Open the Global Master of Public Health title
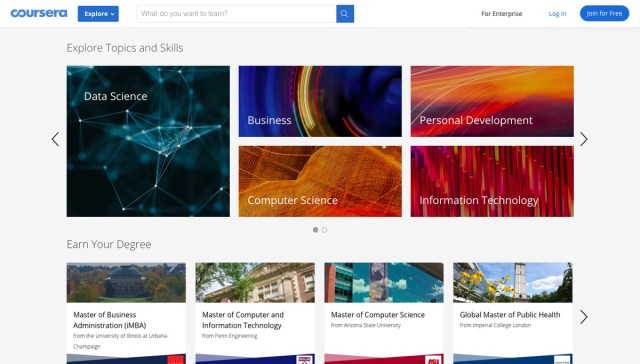 [510, 315]
